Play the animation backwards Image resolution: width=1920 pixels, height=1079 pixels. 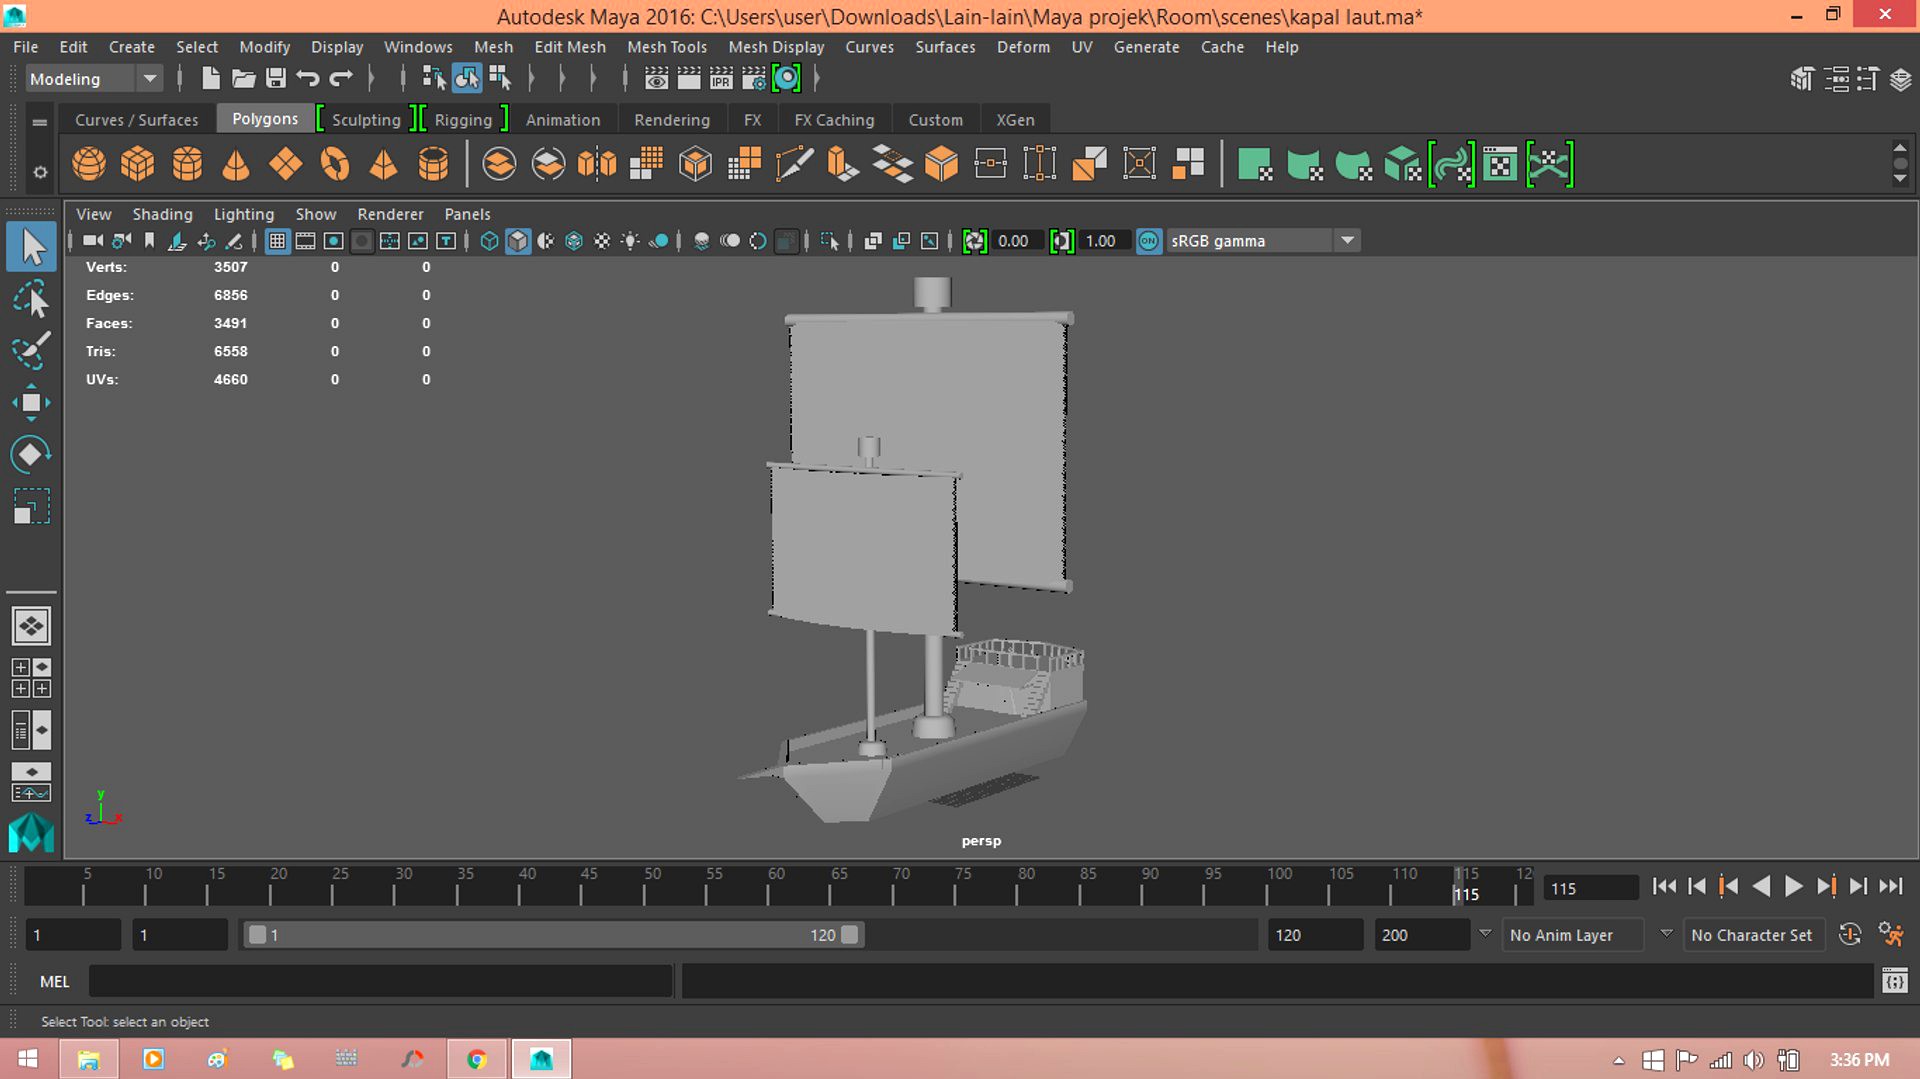1761,886
